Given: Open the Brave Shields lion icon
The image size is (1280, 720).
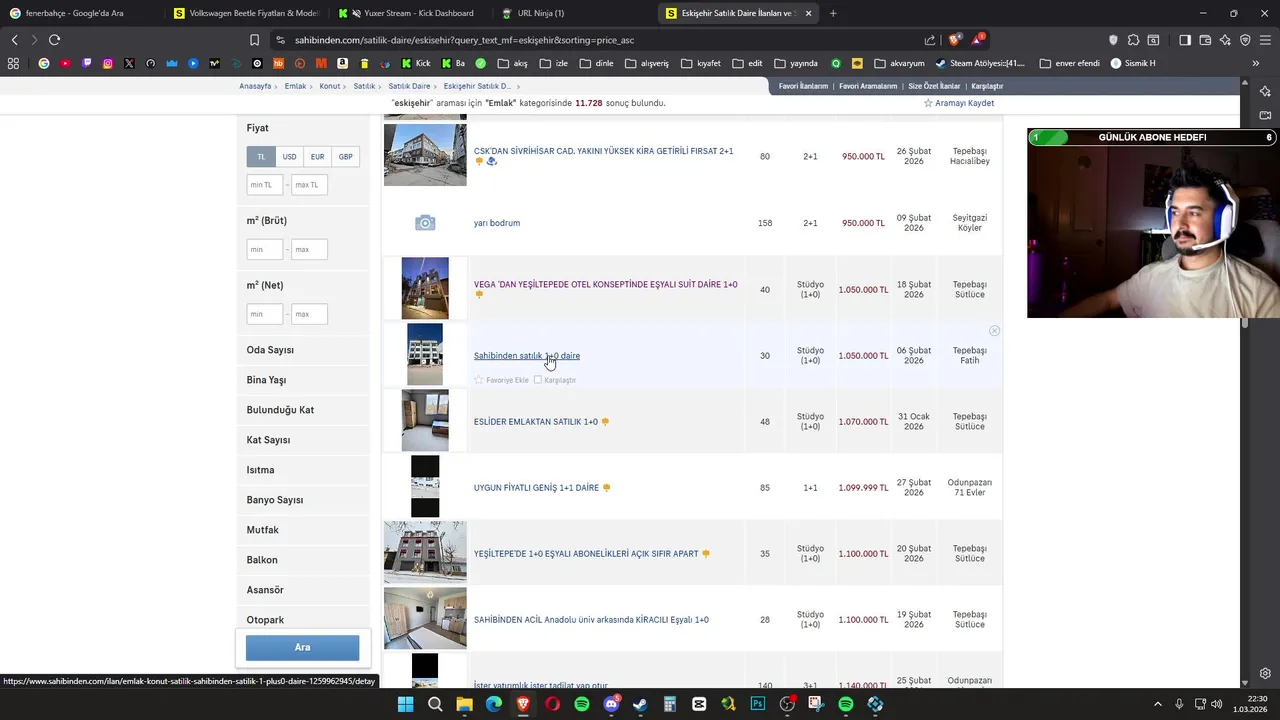Looking at the screenshot, I should (x=954, y=40).
